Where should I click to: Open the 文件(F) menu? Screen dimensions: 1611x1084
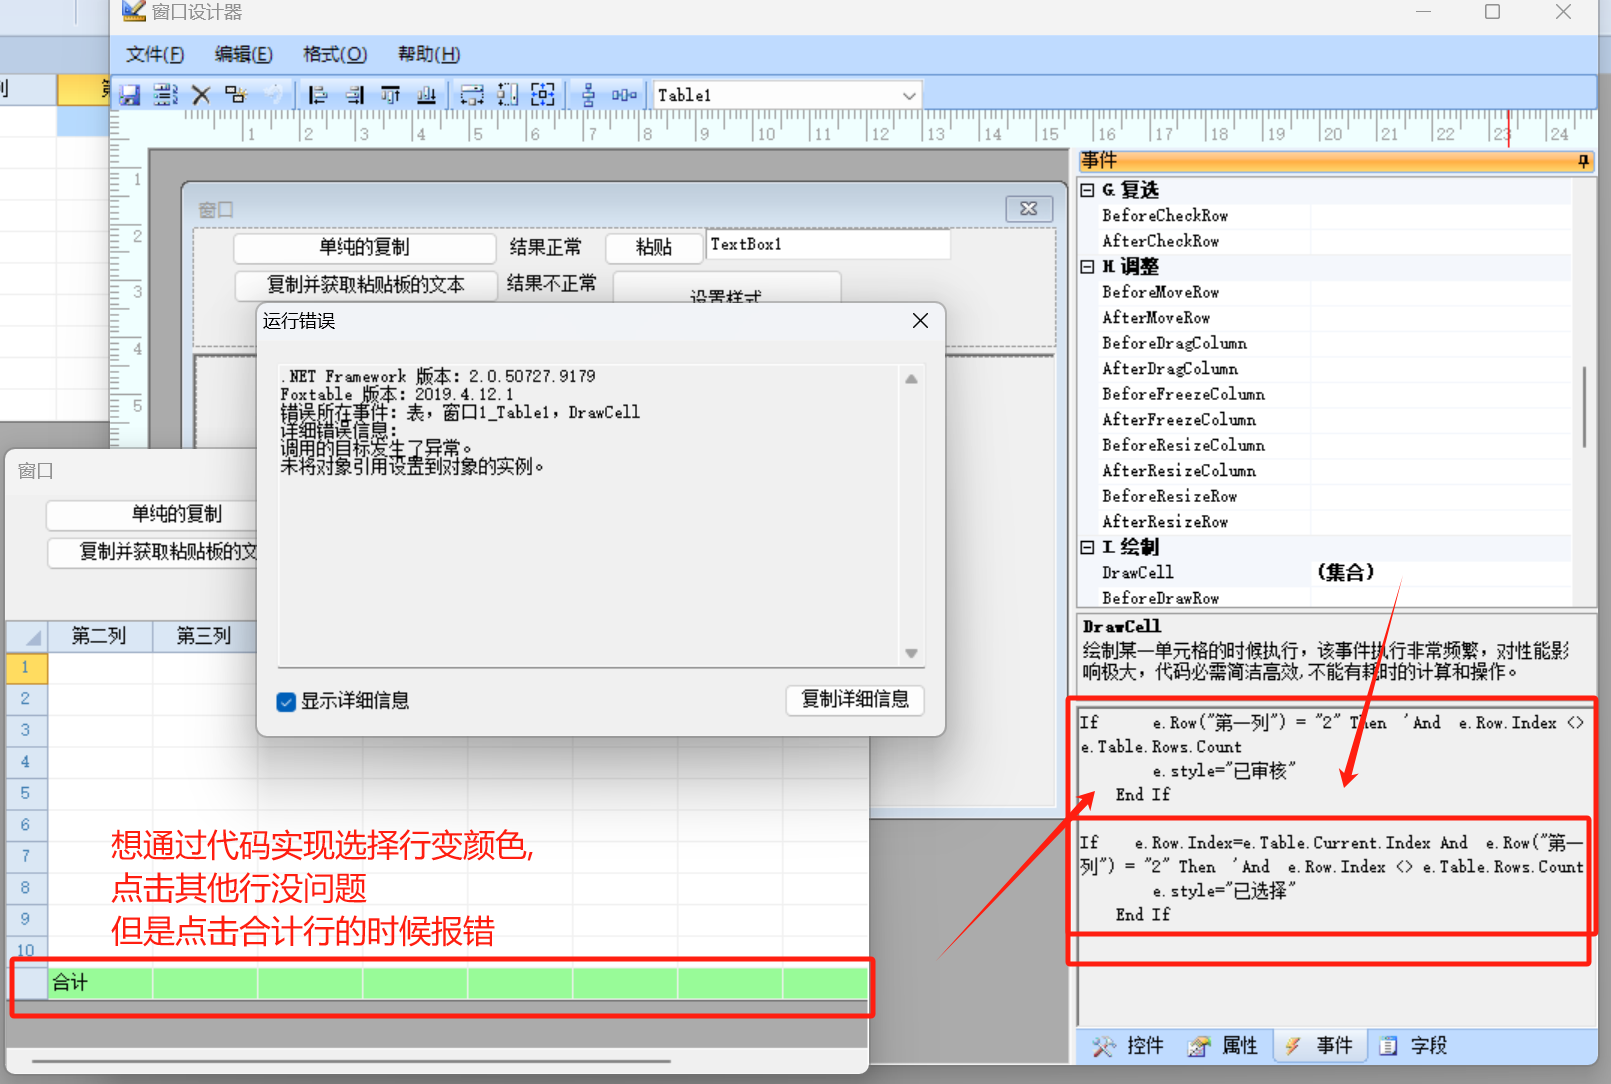point(154,54)
